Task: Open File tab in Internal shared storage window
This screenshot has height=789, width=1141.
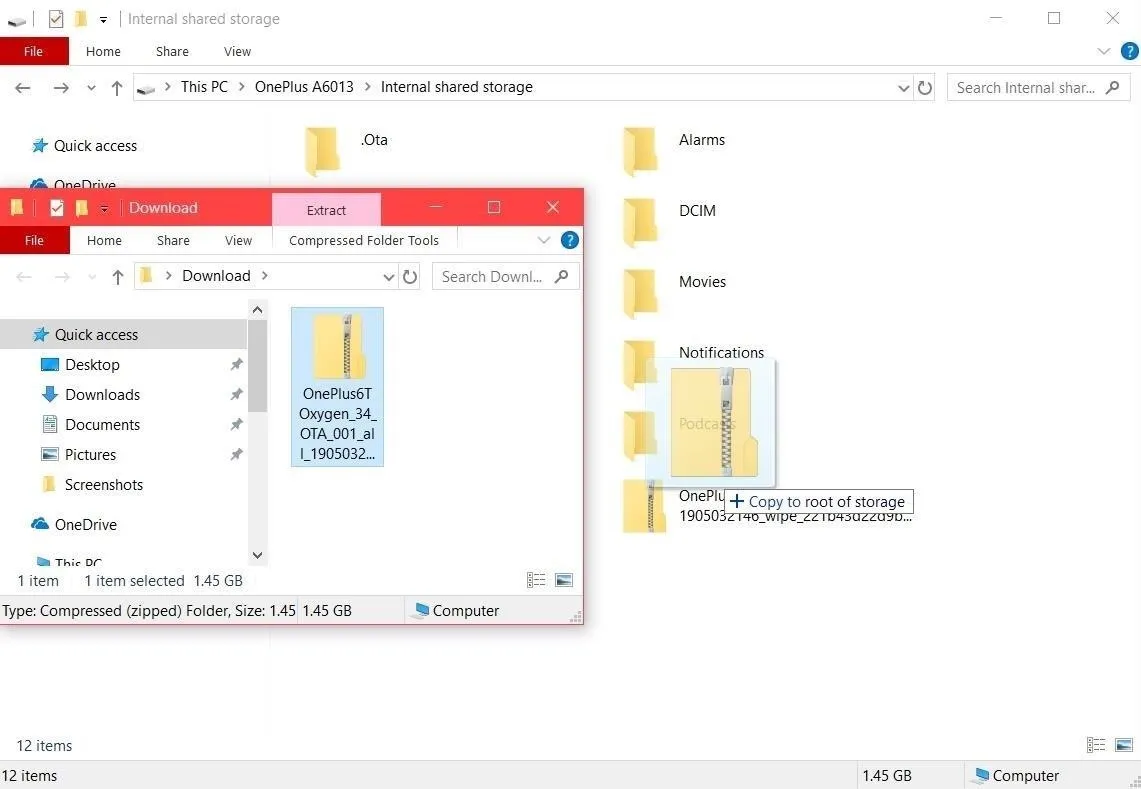Action: (x=34, y=52)
